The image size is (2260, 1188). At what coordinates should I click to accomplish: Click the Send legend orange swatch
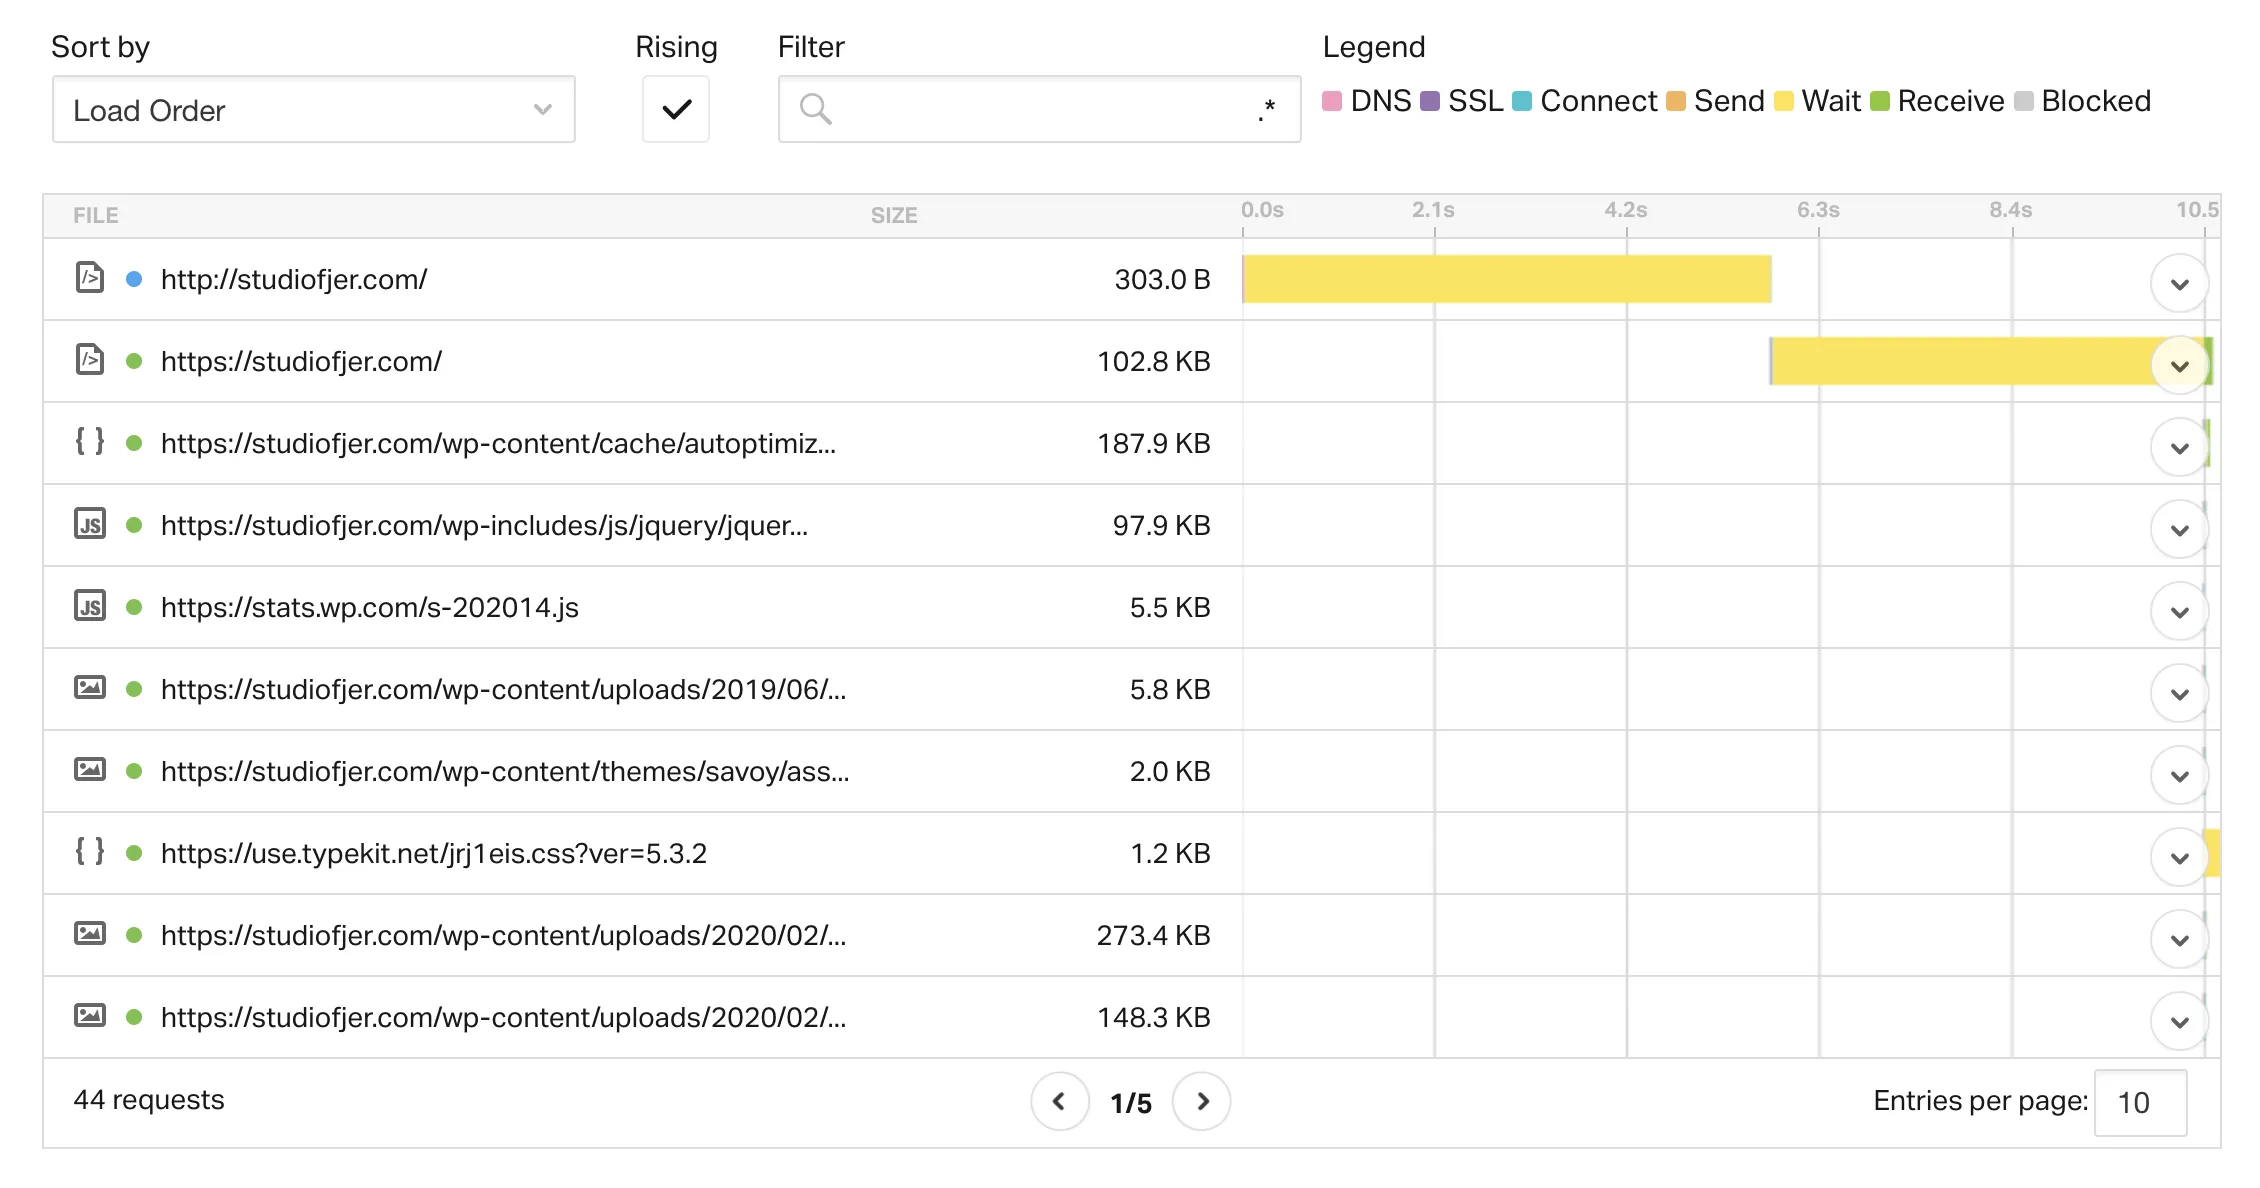[x=1676, y=101]
